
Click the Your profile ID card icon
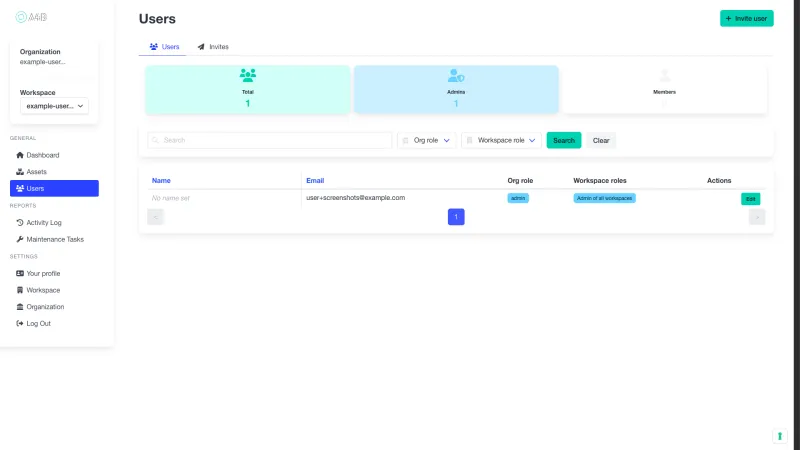(20, 273)
